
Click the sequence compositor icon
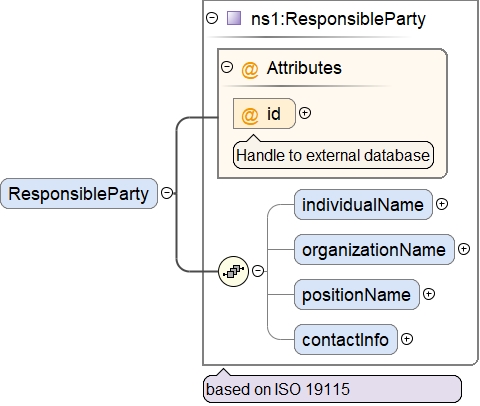(233, 271)
